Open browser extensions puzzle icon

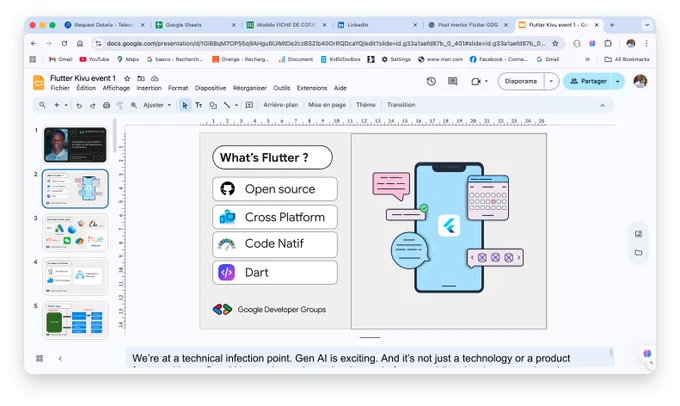click(608, 43)
